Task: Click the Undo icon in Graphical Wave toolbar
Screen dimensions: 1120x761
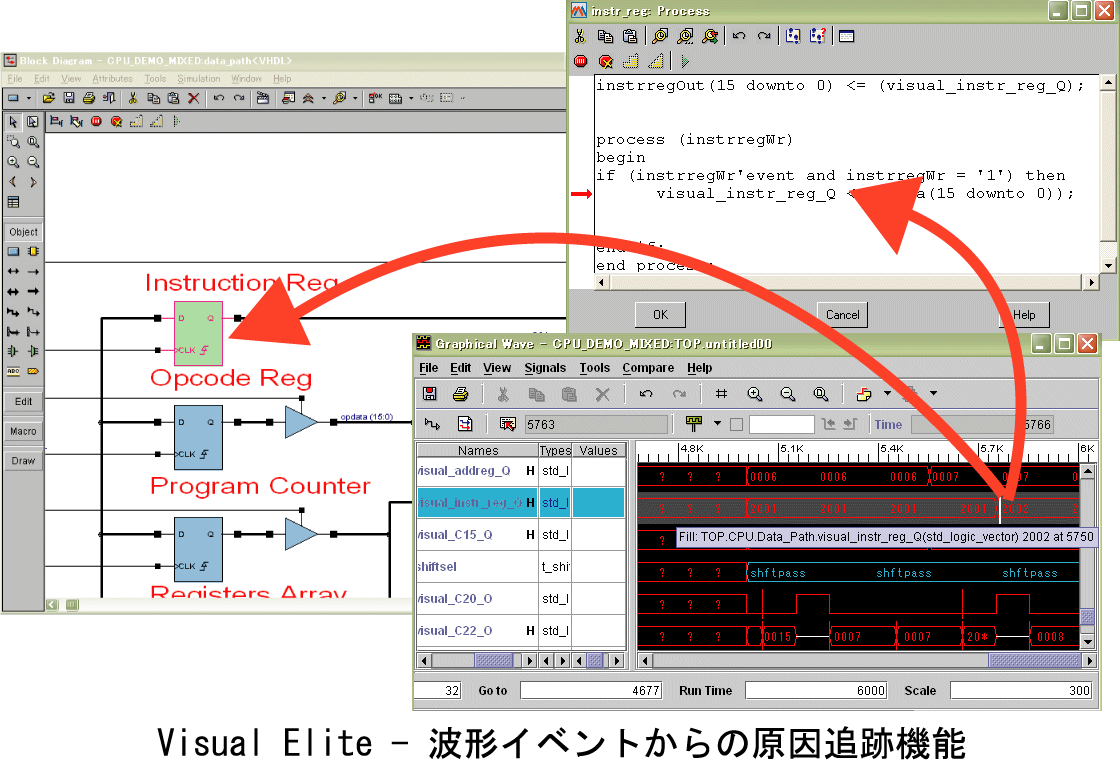Action: [646, 394]
